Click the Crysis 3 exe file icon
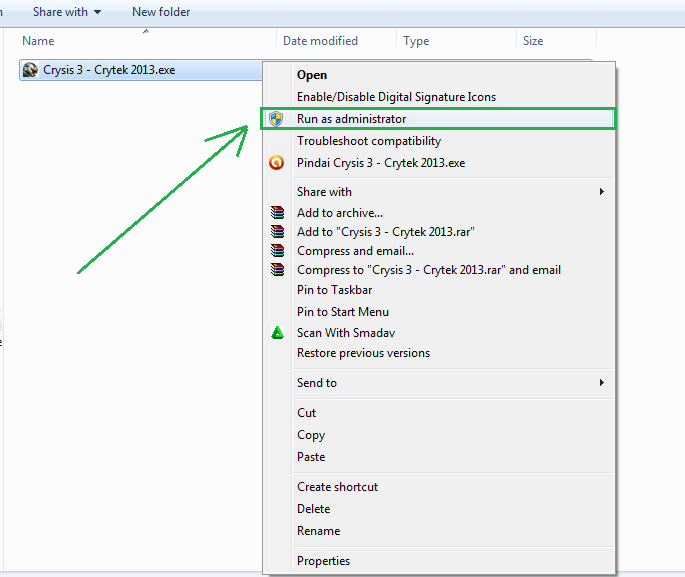 pos(31,70)
